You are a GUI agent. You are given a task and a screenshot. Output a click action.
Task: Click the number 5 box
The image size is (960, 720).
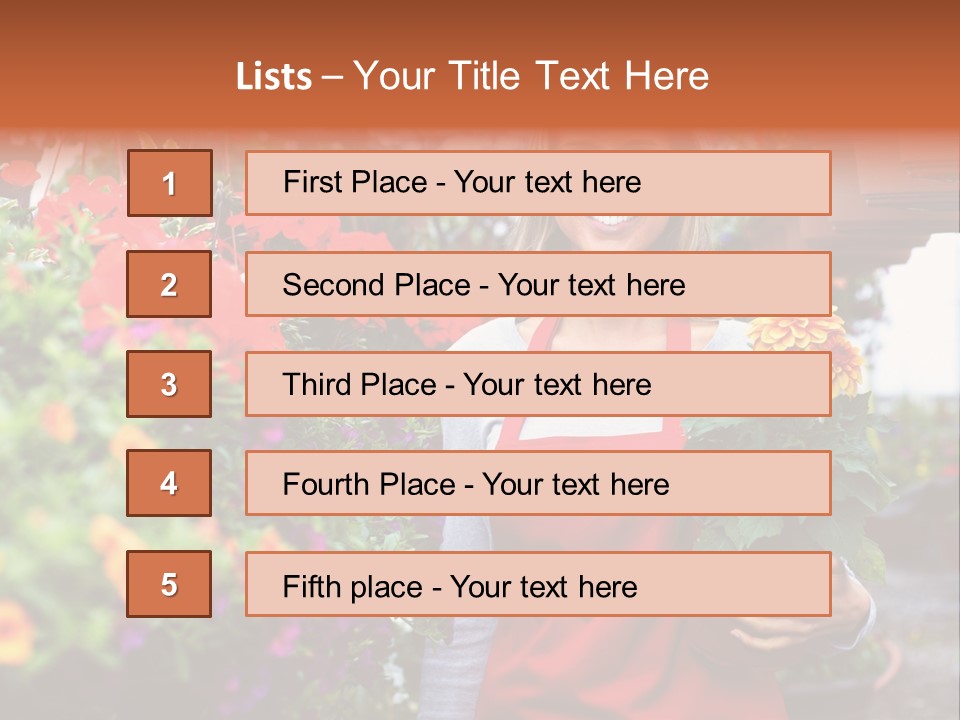169,584
